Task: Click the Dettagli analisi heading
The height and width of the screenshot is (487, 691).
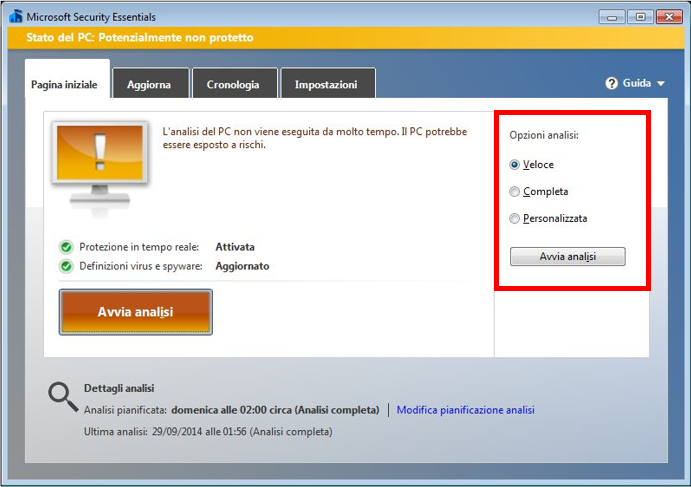Action: pyautogui.click(x=119, y=388)
